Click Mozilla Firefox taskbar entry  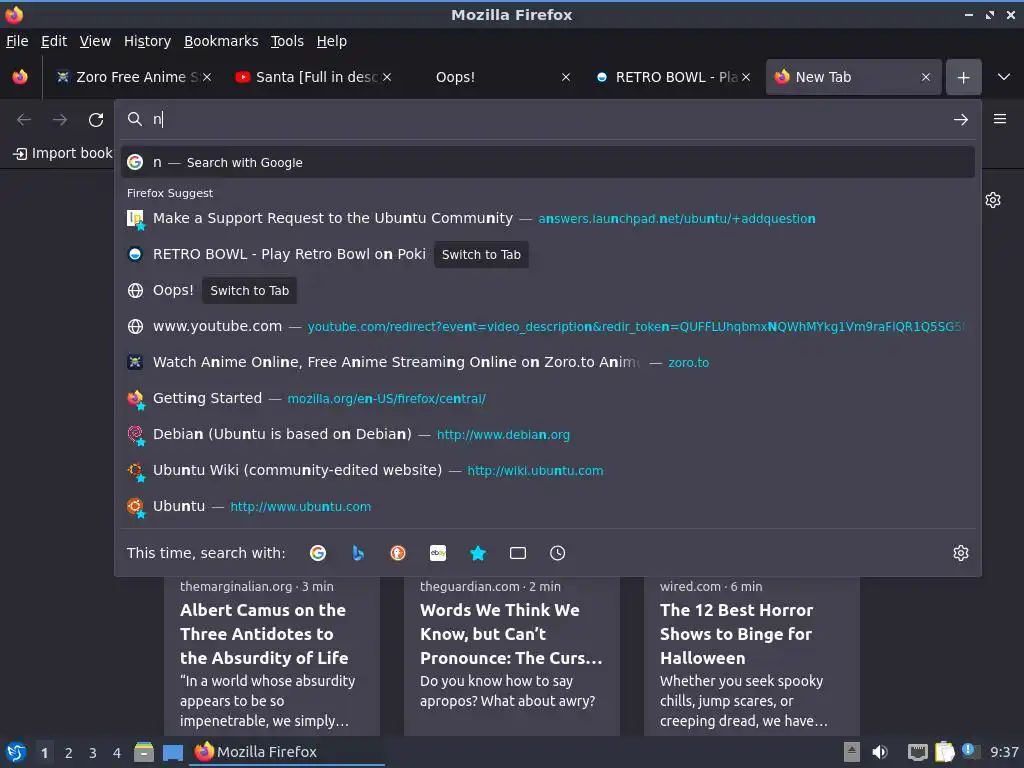[287, 752]
